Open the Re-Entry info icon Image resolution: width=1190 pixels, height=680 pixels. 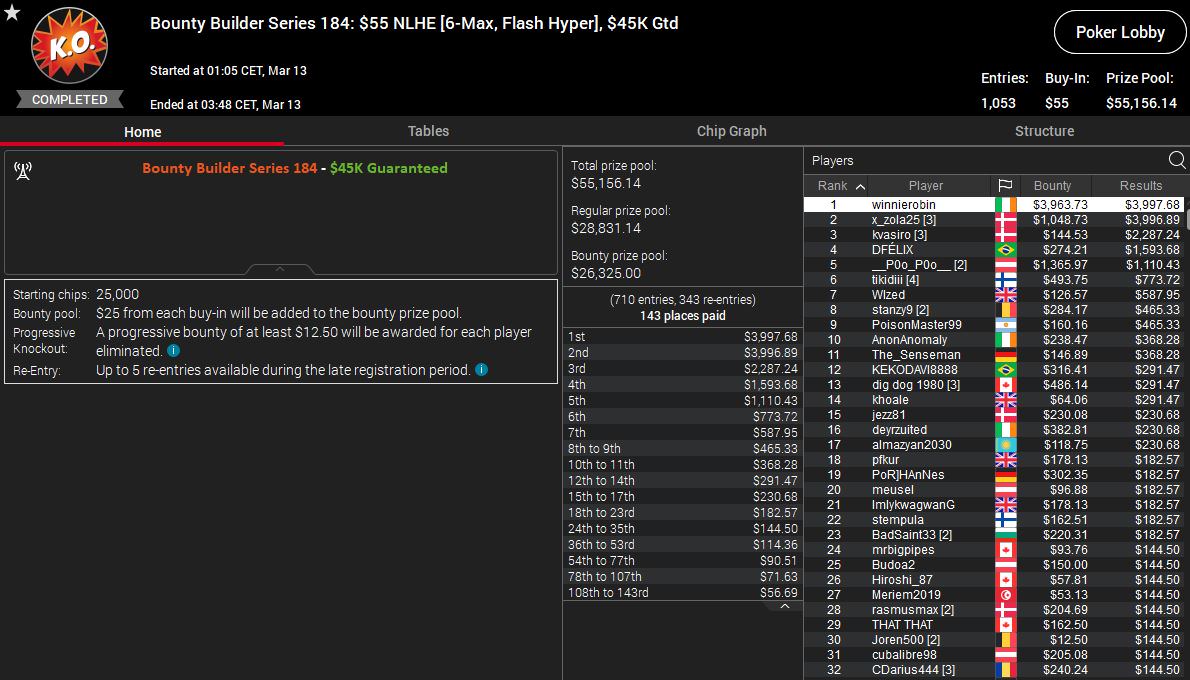[x=481, y=370]
